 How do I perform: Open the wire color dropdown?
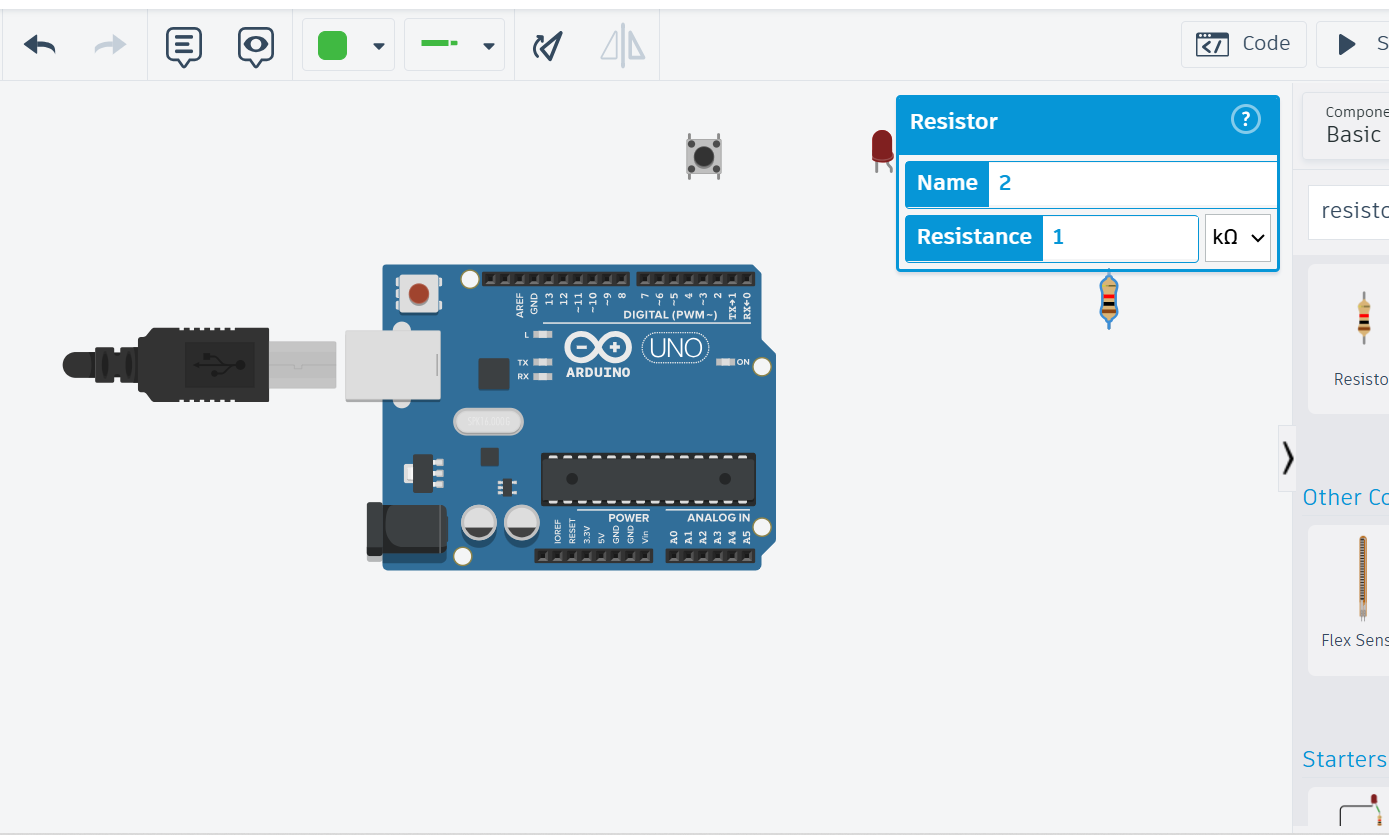coord(378,45)
